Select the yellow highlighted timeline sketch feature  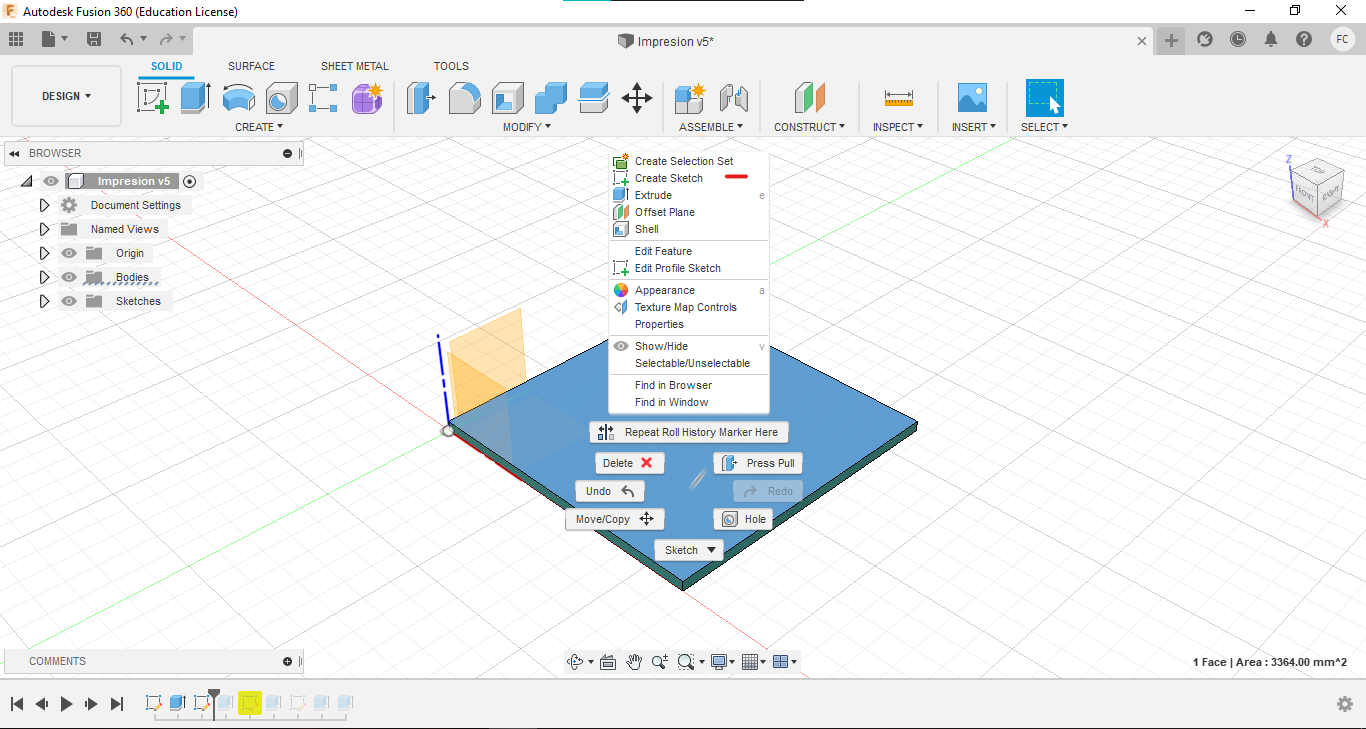coord(249,703)
